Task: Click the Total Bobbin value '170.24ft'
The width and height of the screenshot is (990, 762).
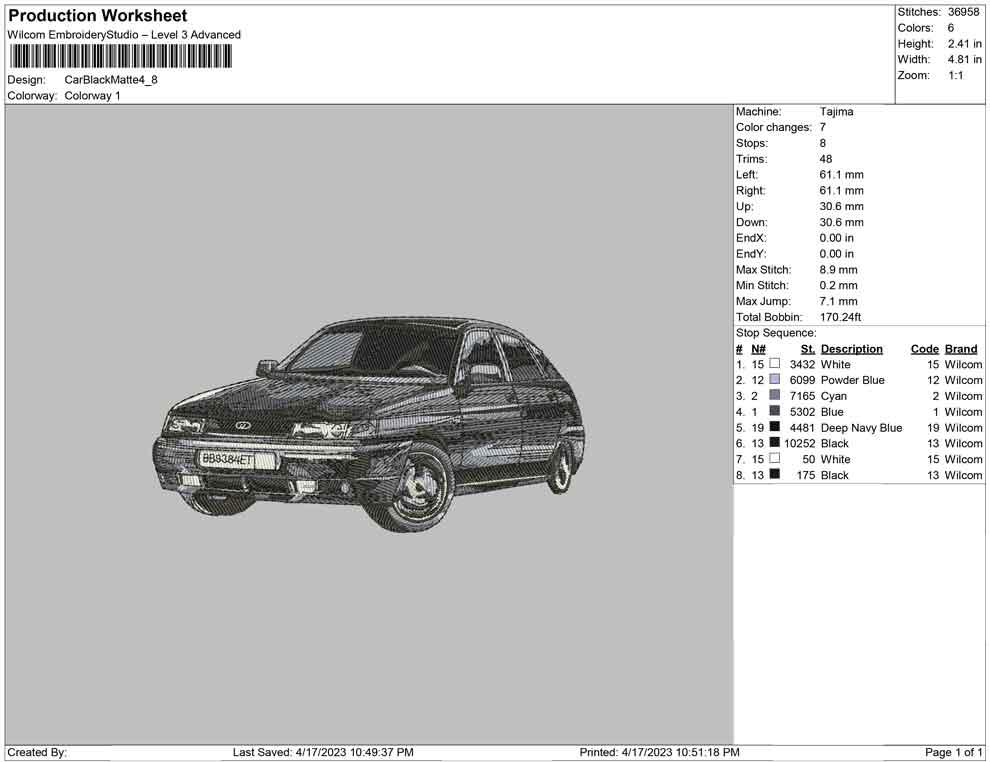Action: click(x=840, y=317)
